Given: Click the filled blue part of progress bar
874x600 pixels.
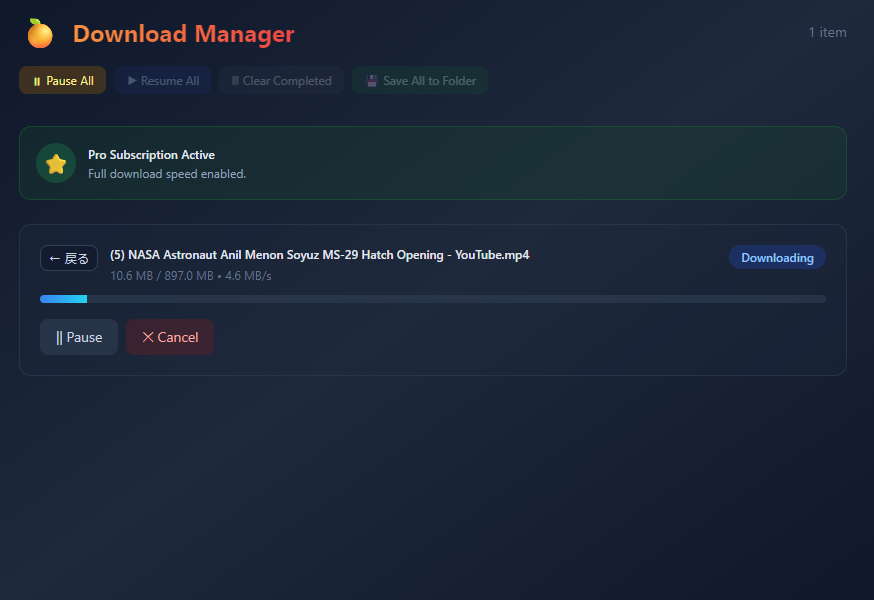Looking at the screenshot, I should (64, 299).
